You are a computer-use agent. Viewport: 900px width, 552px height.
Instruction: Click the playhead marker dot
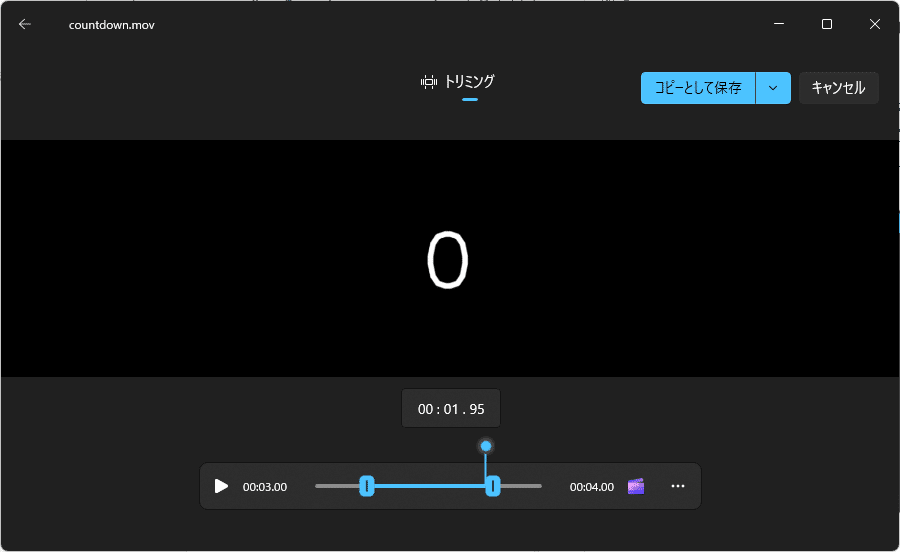[x=486, y=446]
